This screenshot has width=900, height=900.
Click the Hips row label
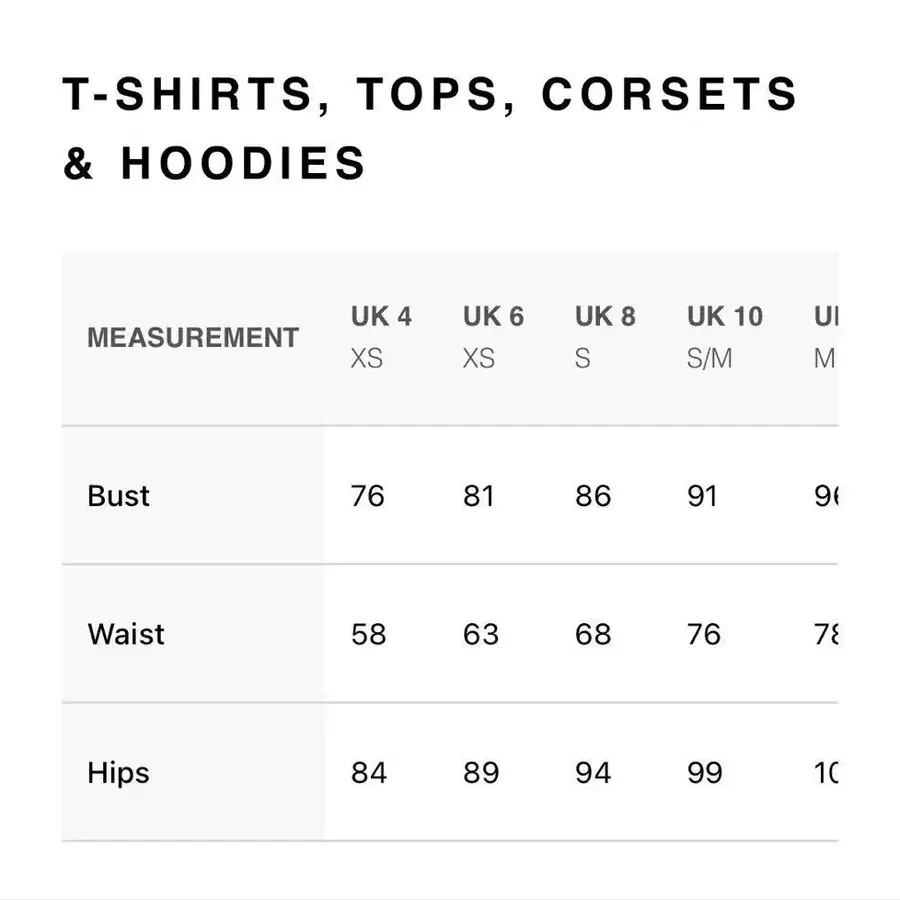(x=118, y=773)
